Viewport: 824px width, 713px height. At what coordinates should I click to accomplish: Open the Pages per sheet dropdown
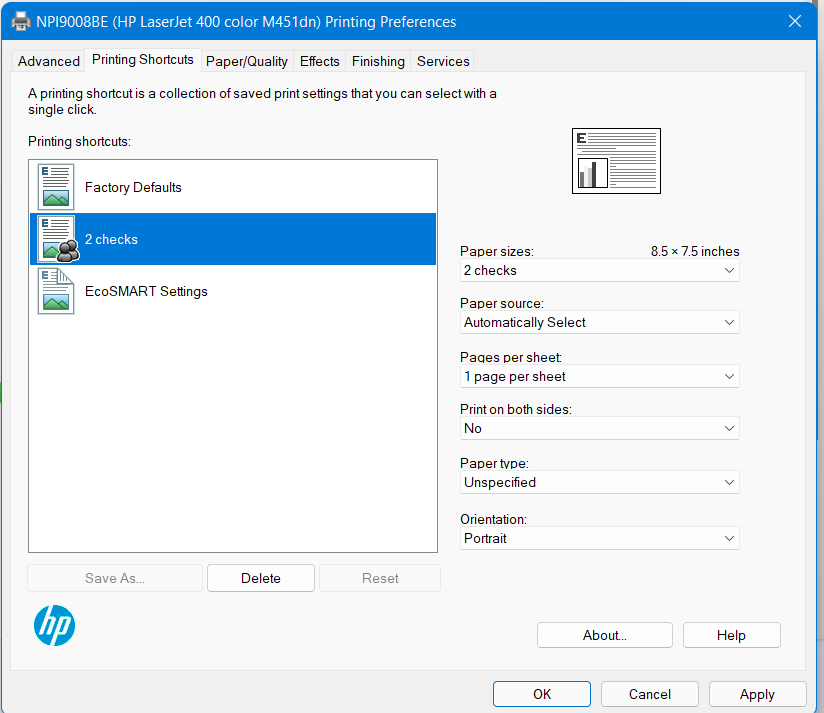coord(599,377)
